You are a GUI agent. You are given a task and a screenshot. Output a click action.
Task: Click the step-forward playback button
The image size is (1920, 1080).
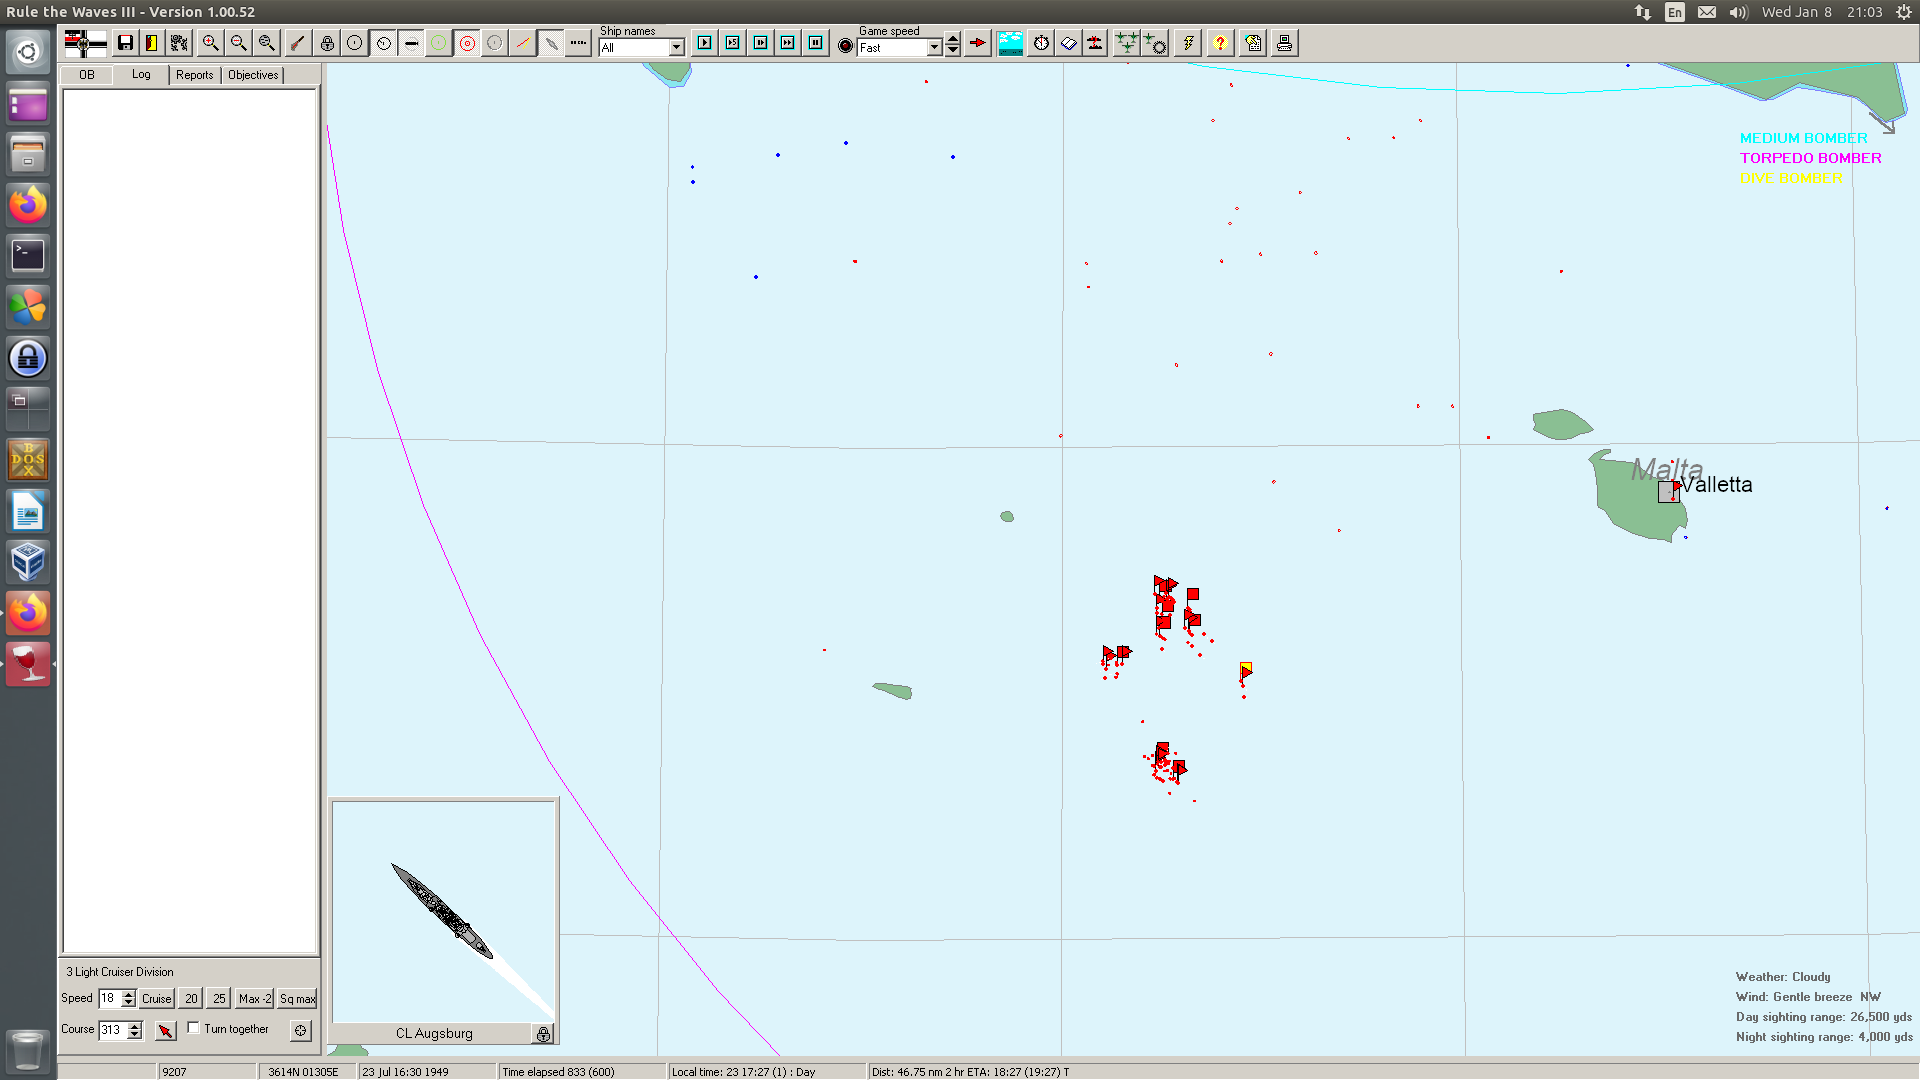click(x=761, y=43)
